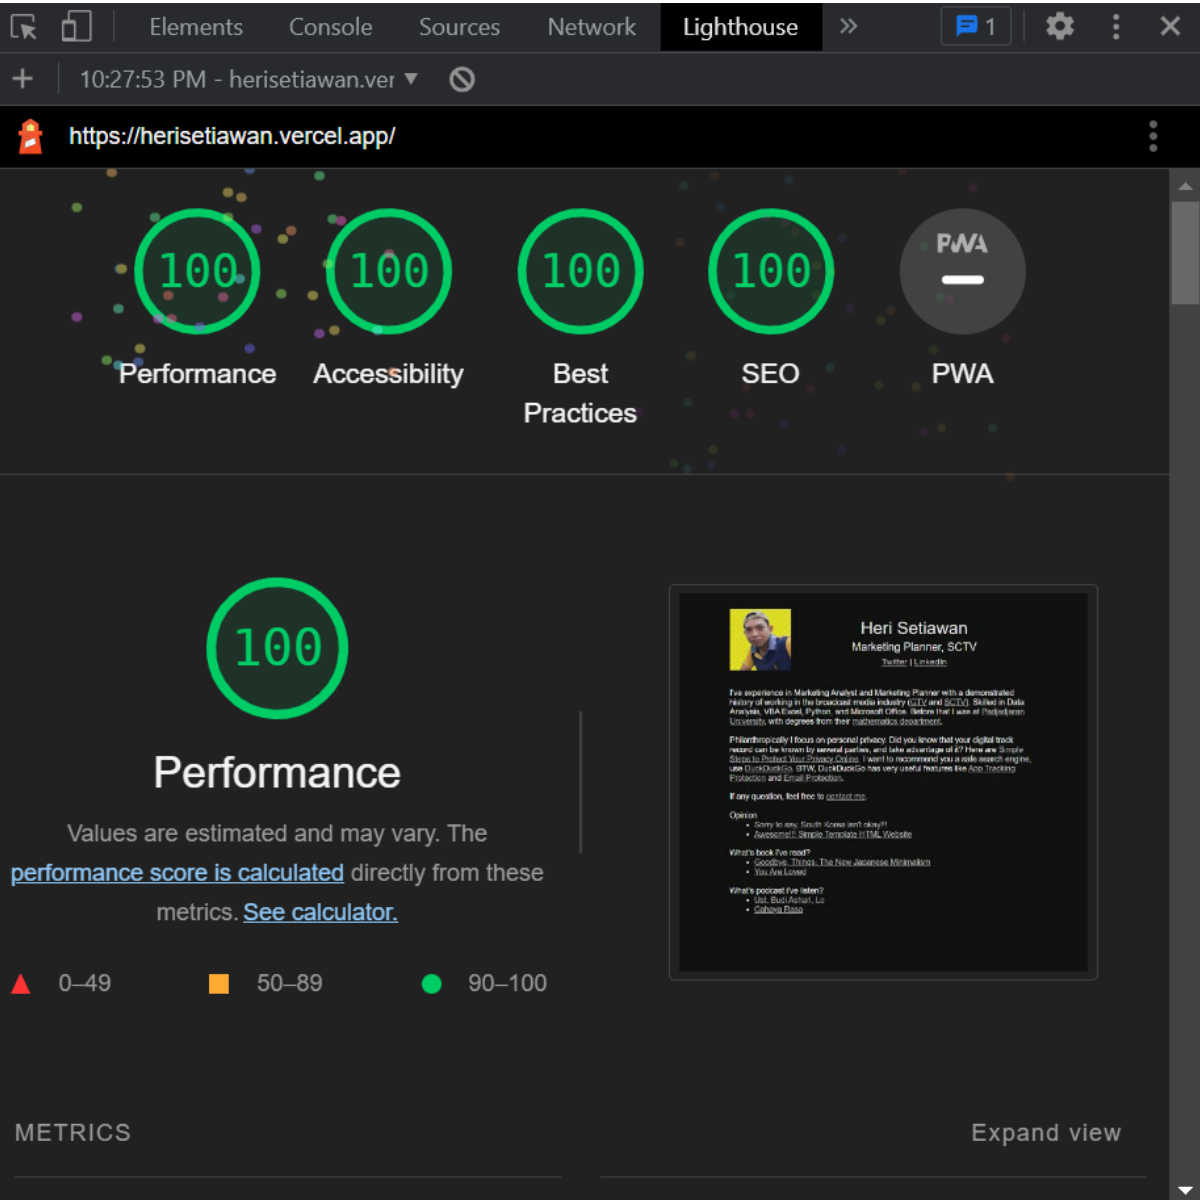Open the customize DevTools three-dot menu

click(1116, 27)
